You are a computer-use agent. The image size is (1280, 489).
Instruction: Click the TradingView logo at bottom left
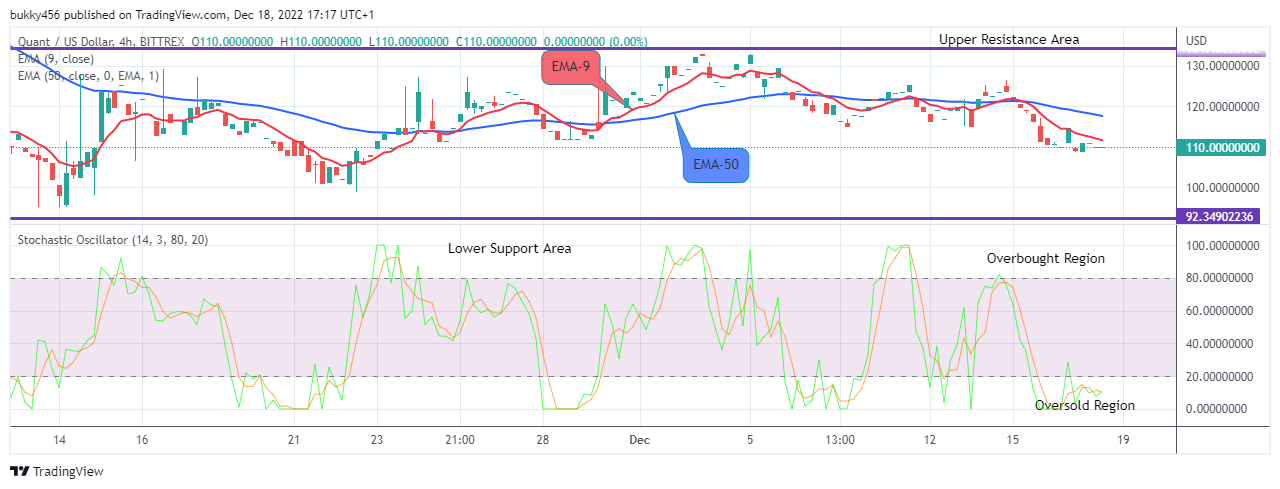pyautogui.click(x=57, y=471)
